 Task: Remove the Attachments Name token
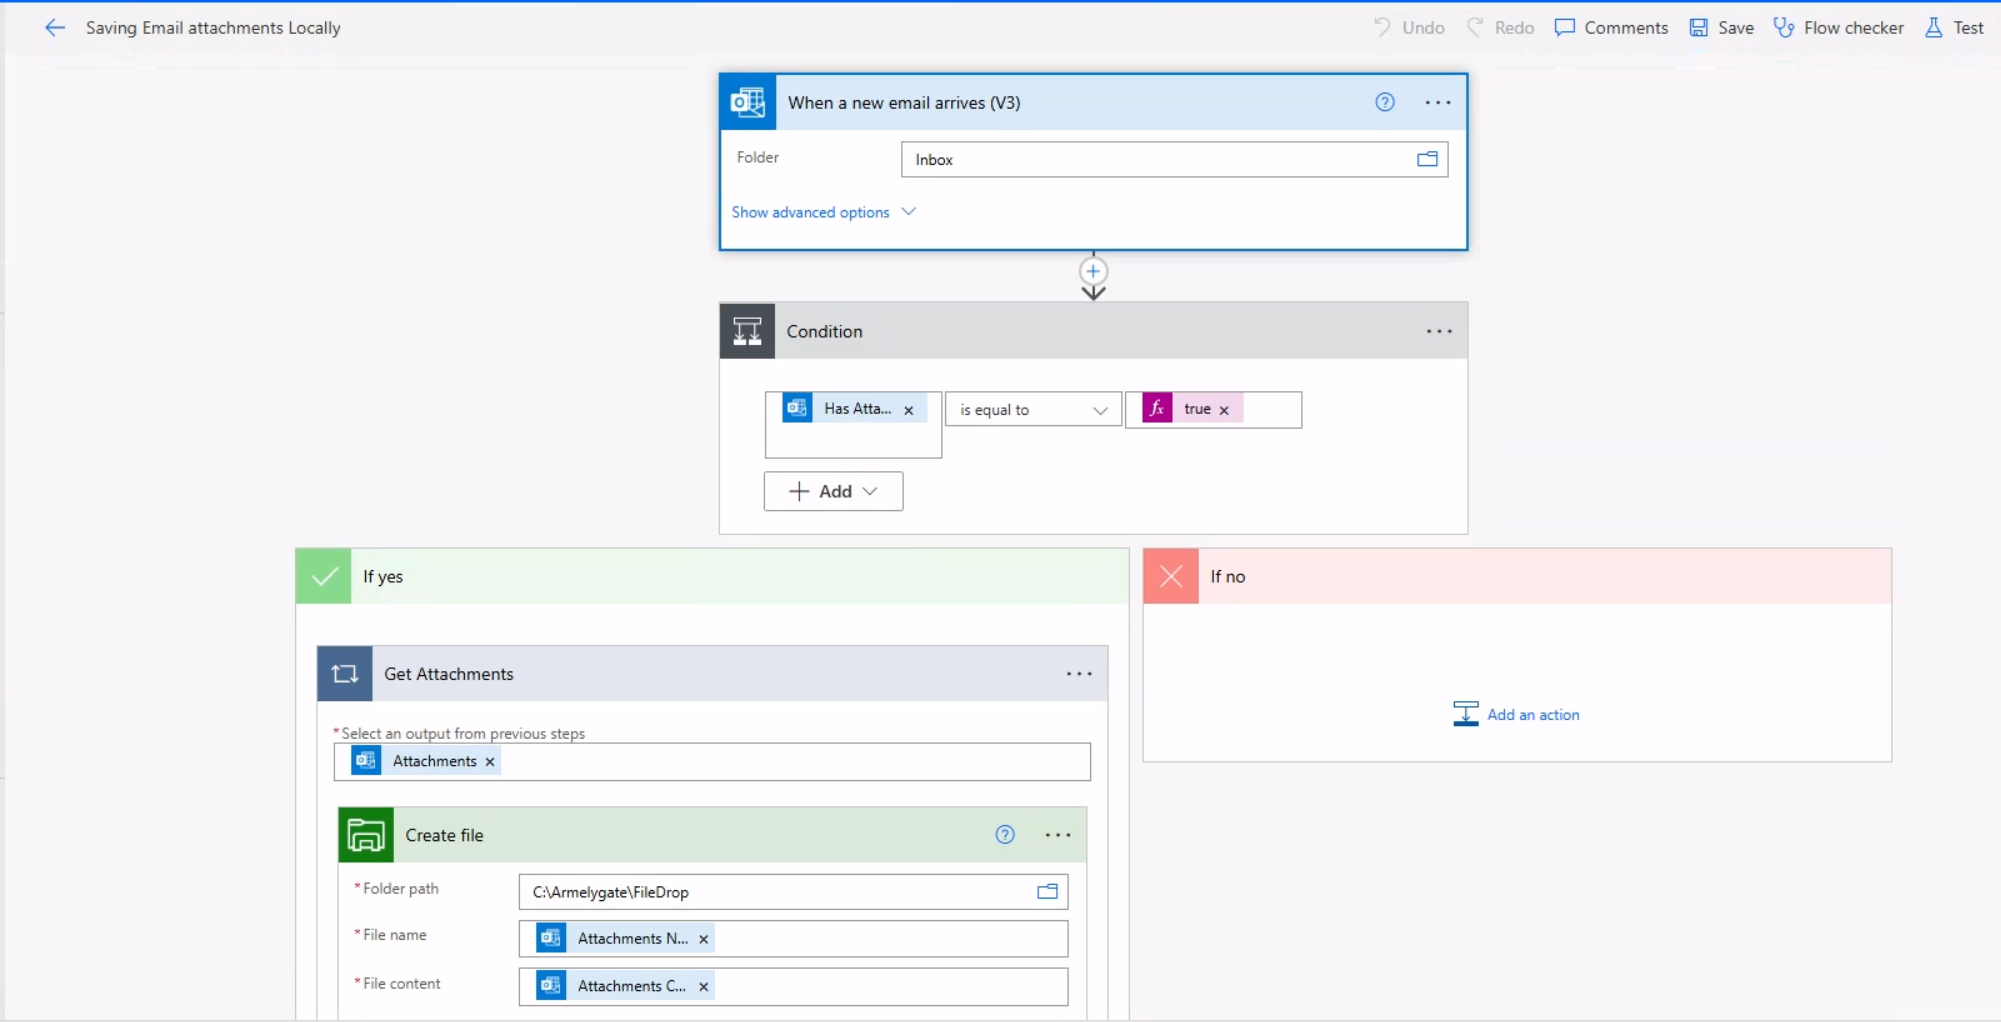[x=704, y=939]
